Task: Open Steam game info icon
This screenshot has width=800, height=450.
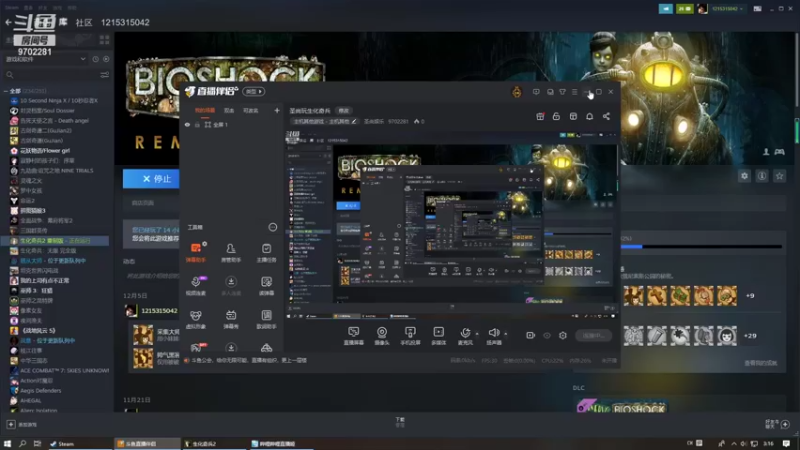Action: 762,176
